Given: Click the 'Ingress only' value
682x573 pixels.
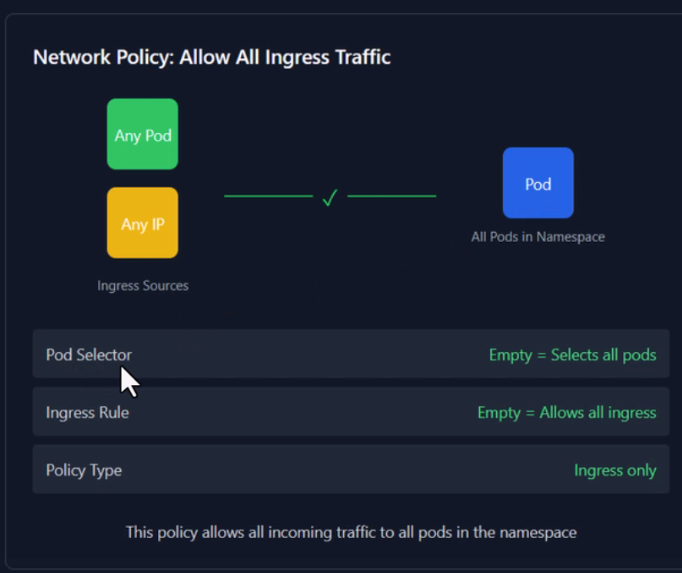Looking at the screenshot, I should tap(615, 470).
